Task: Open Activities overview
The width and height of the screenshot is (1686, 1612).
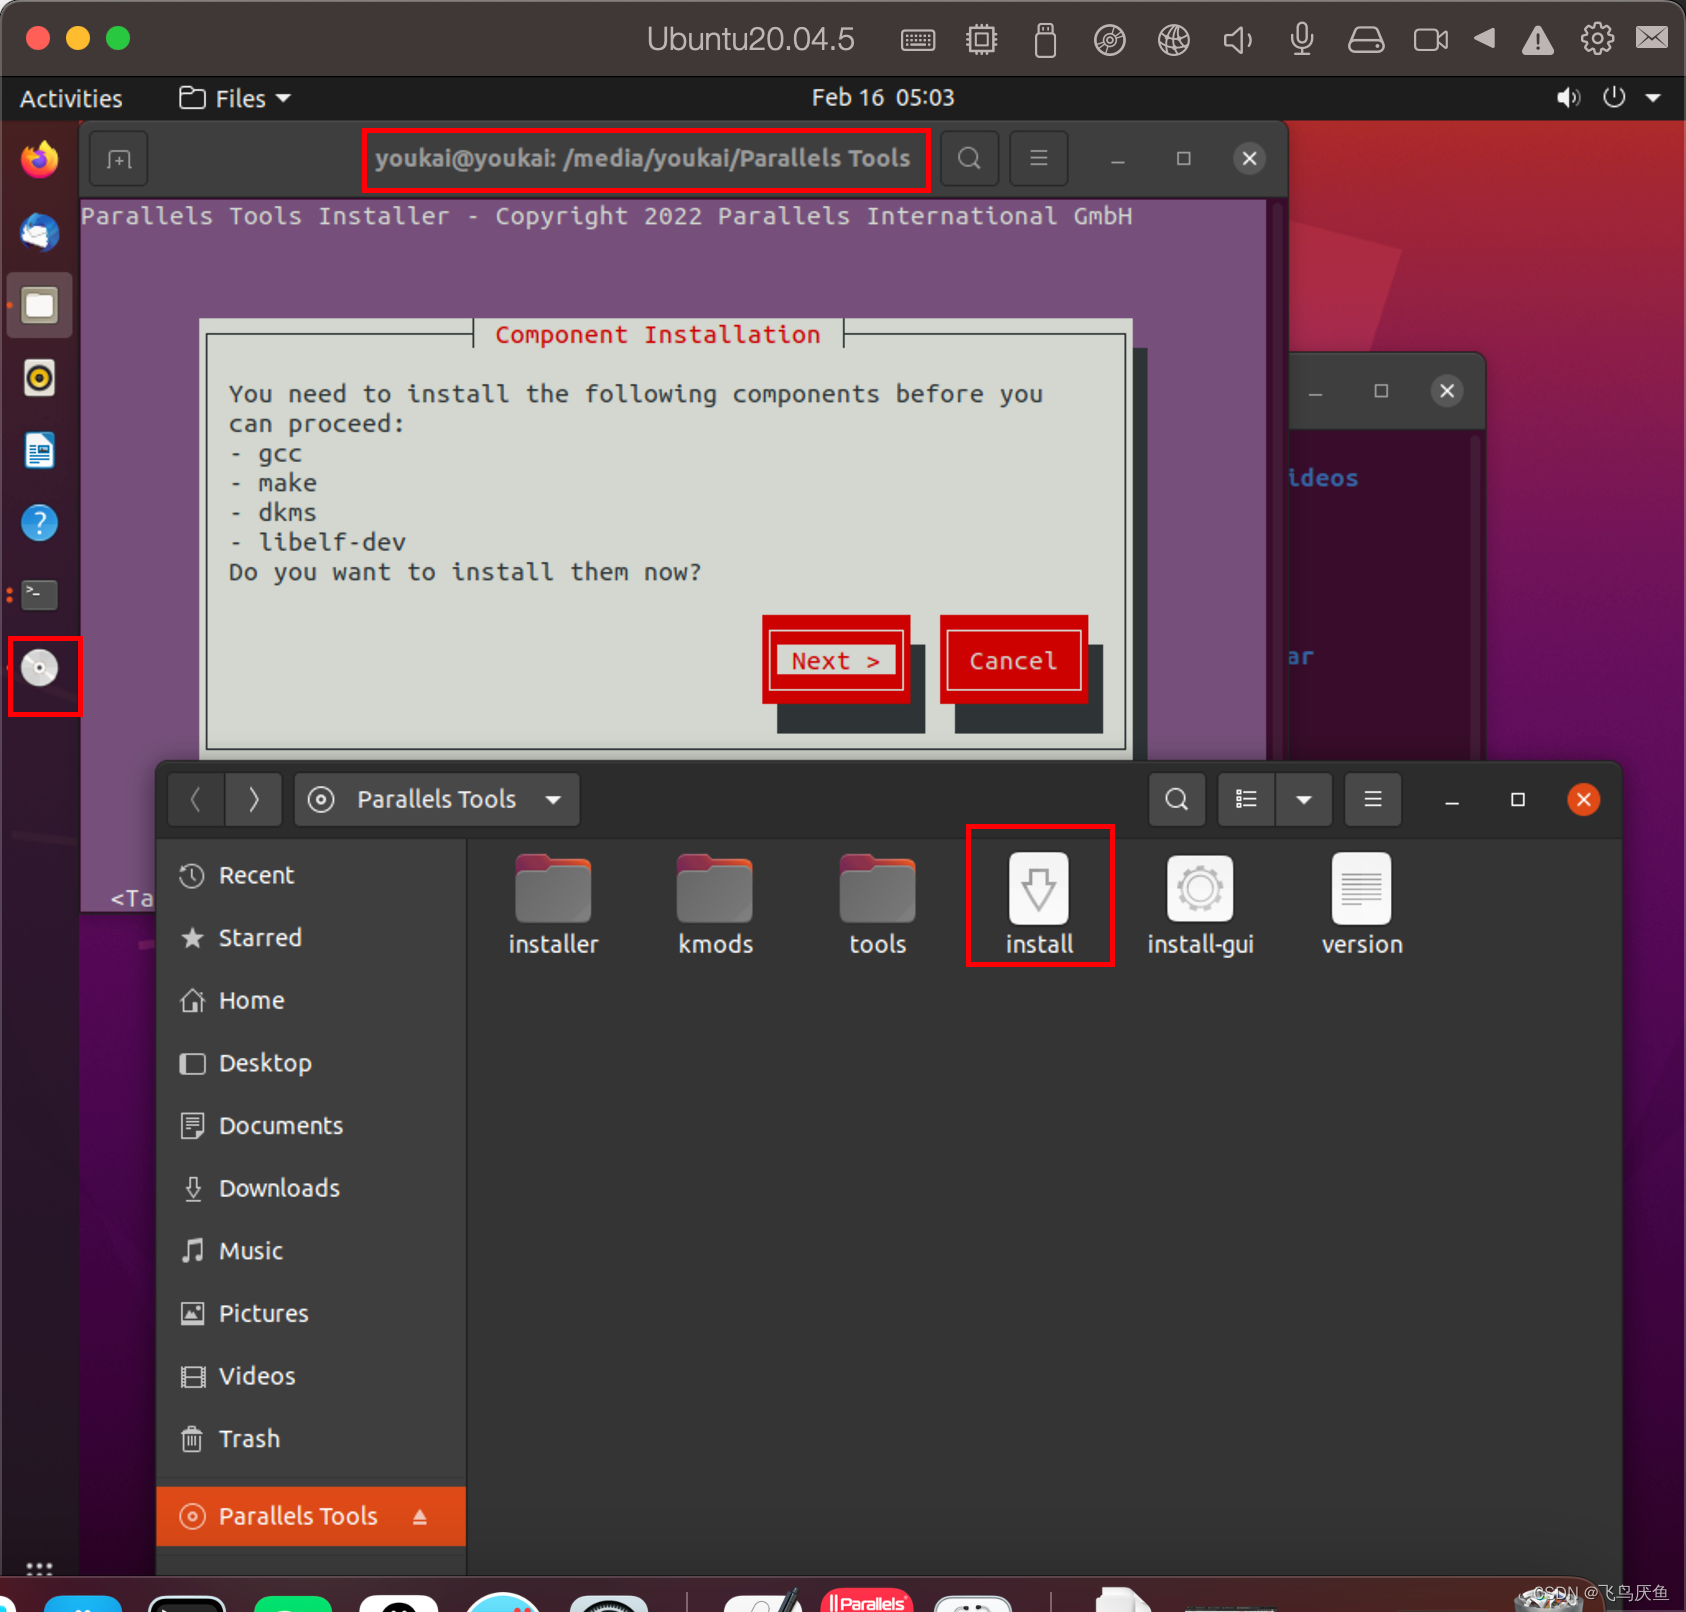Action: tap(71, 99)
